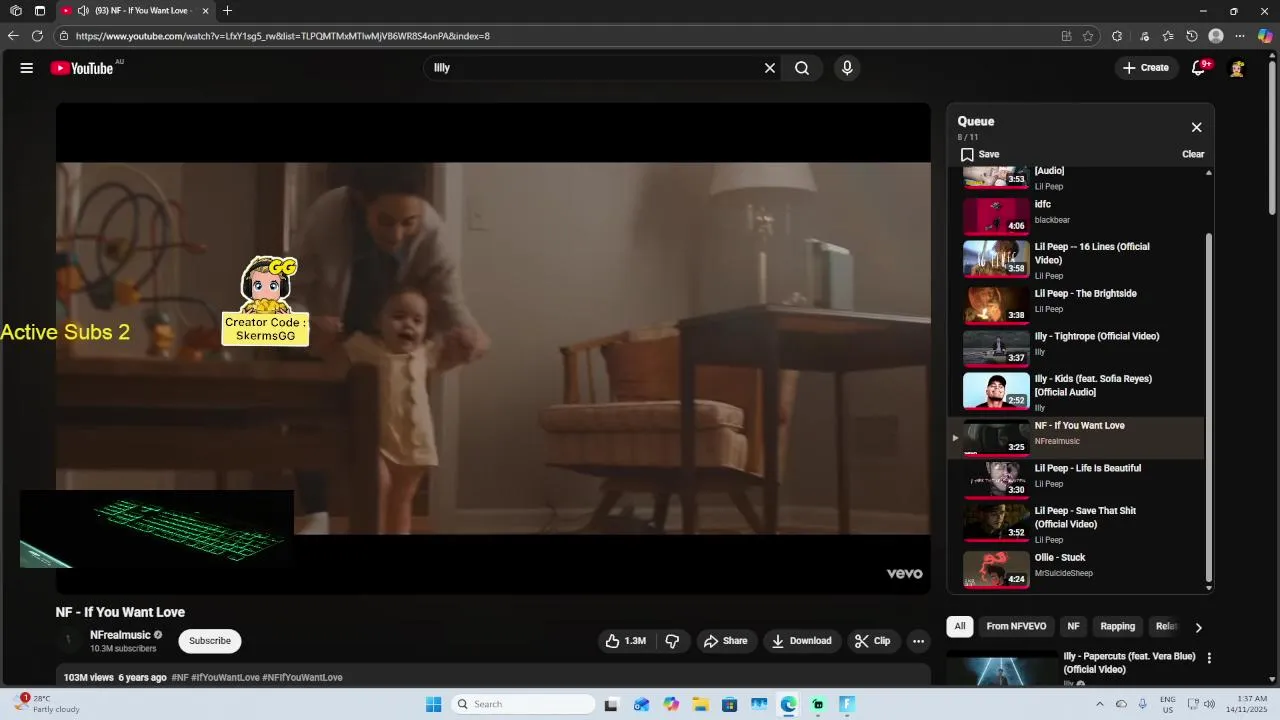
Task: Create a clip of the video
Action: coord(872,641)
